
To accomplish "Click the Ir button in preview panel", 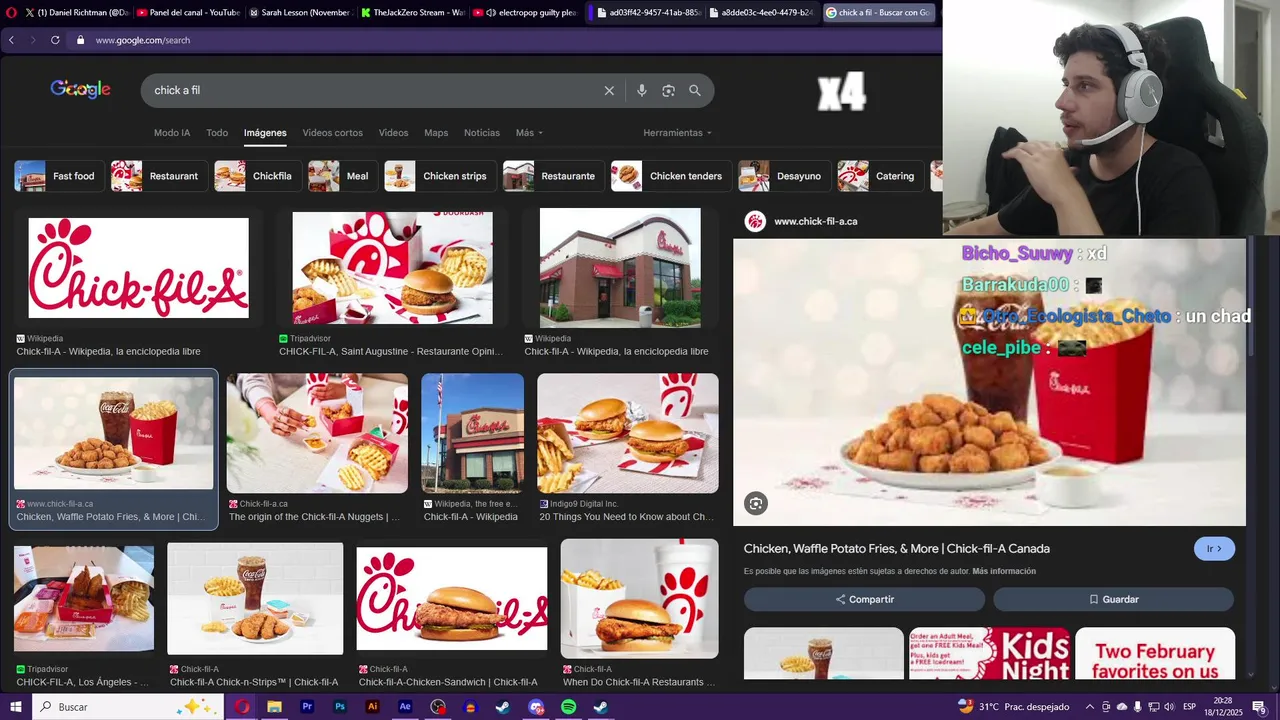I will pos(1214,549).
